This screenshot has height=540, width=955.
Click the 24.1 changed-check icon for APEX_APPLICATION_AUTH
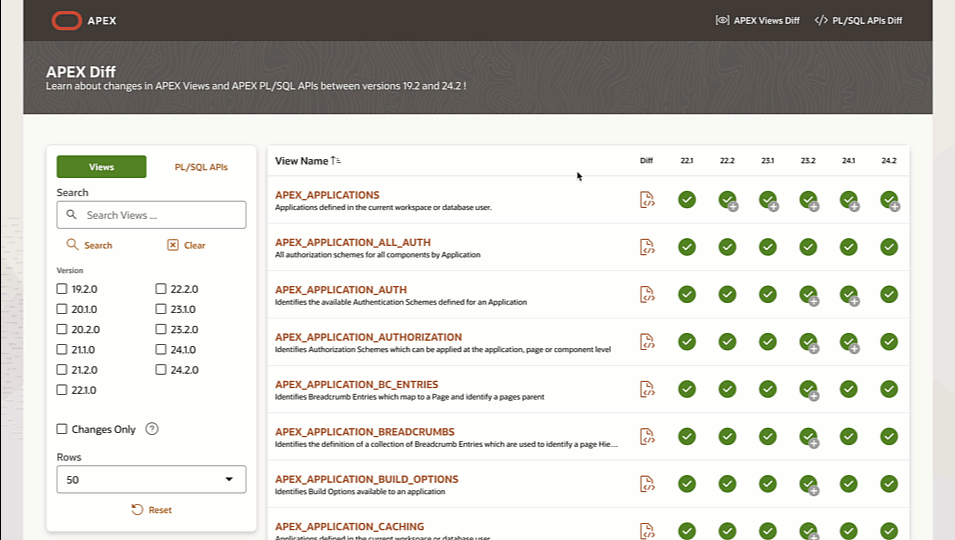click(850, 295)
